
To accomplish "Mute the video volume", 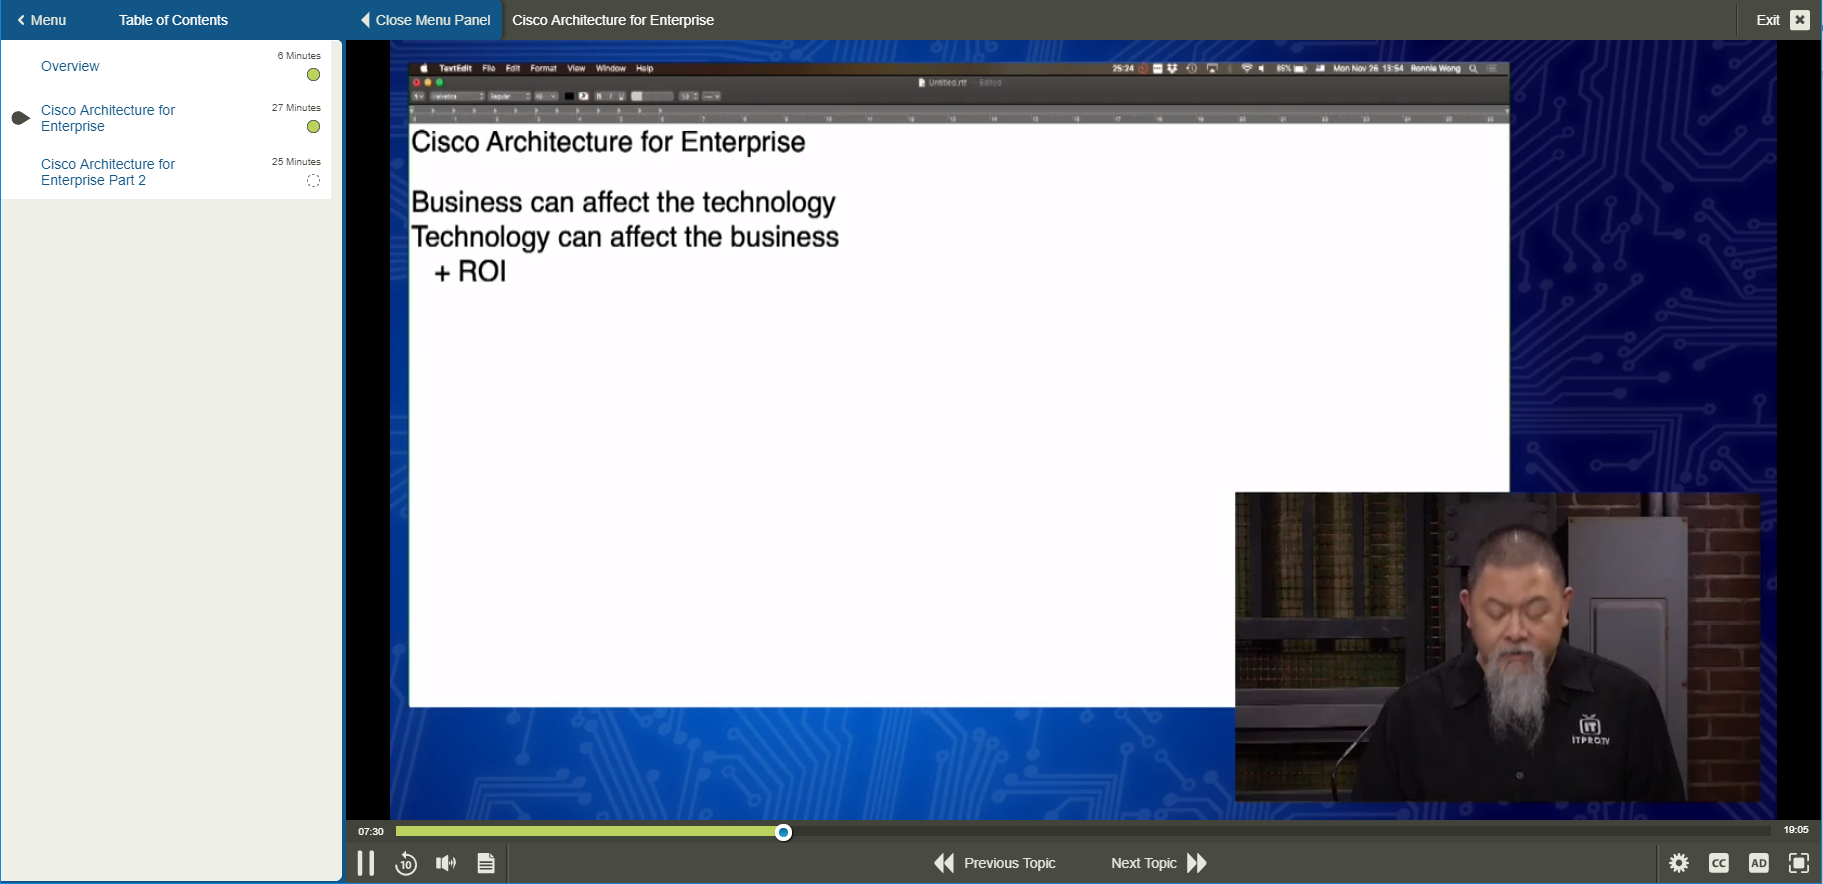I will coord(446,863).
